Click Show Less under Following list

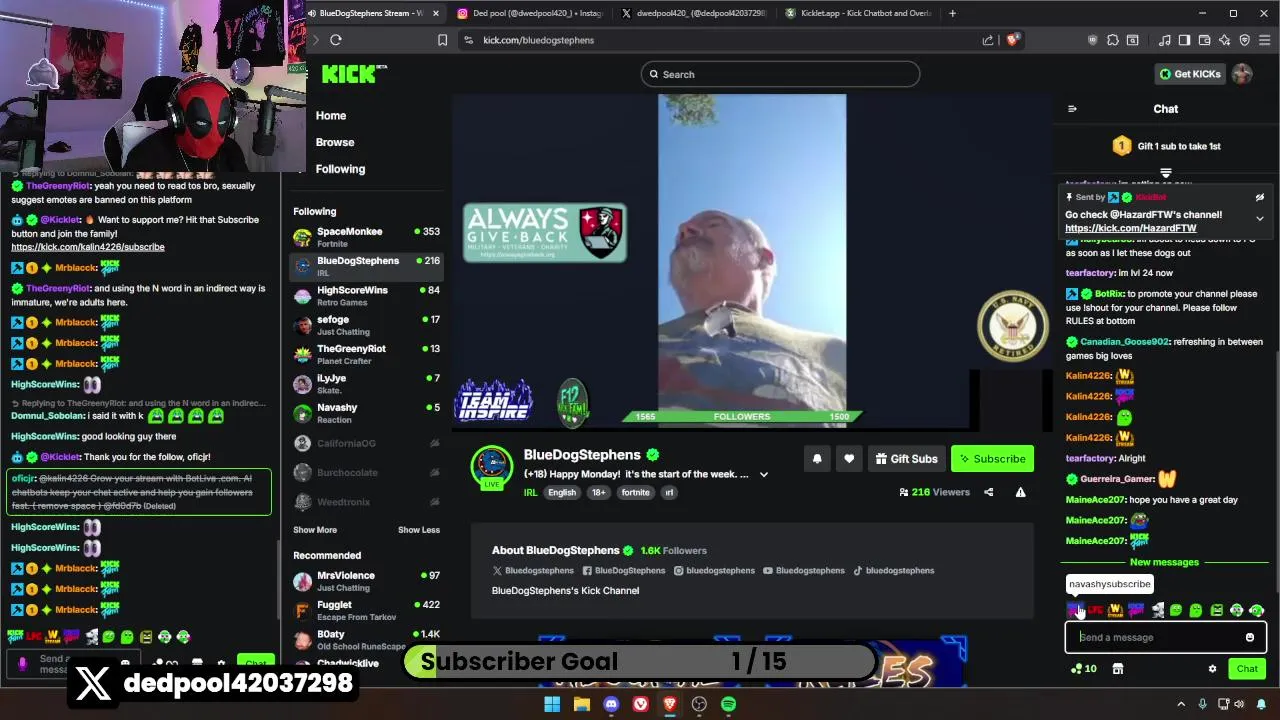pyautogui.click(x=418, y=530)
